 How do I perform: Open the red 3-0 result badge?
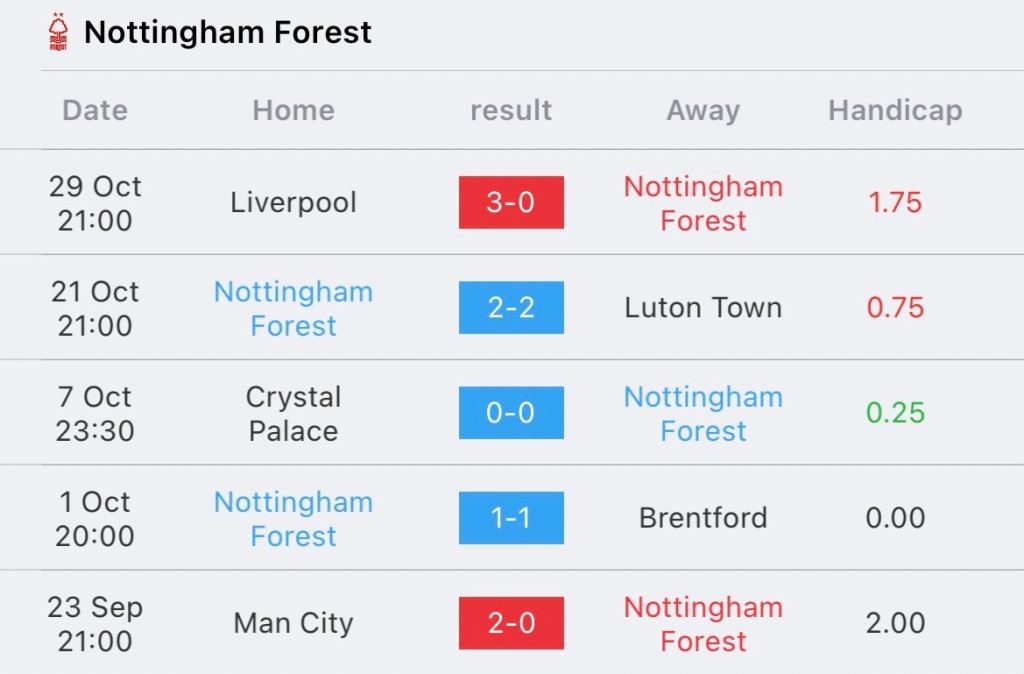pos(511,203)
